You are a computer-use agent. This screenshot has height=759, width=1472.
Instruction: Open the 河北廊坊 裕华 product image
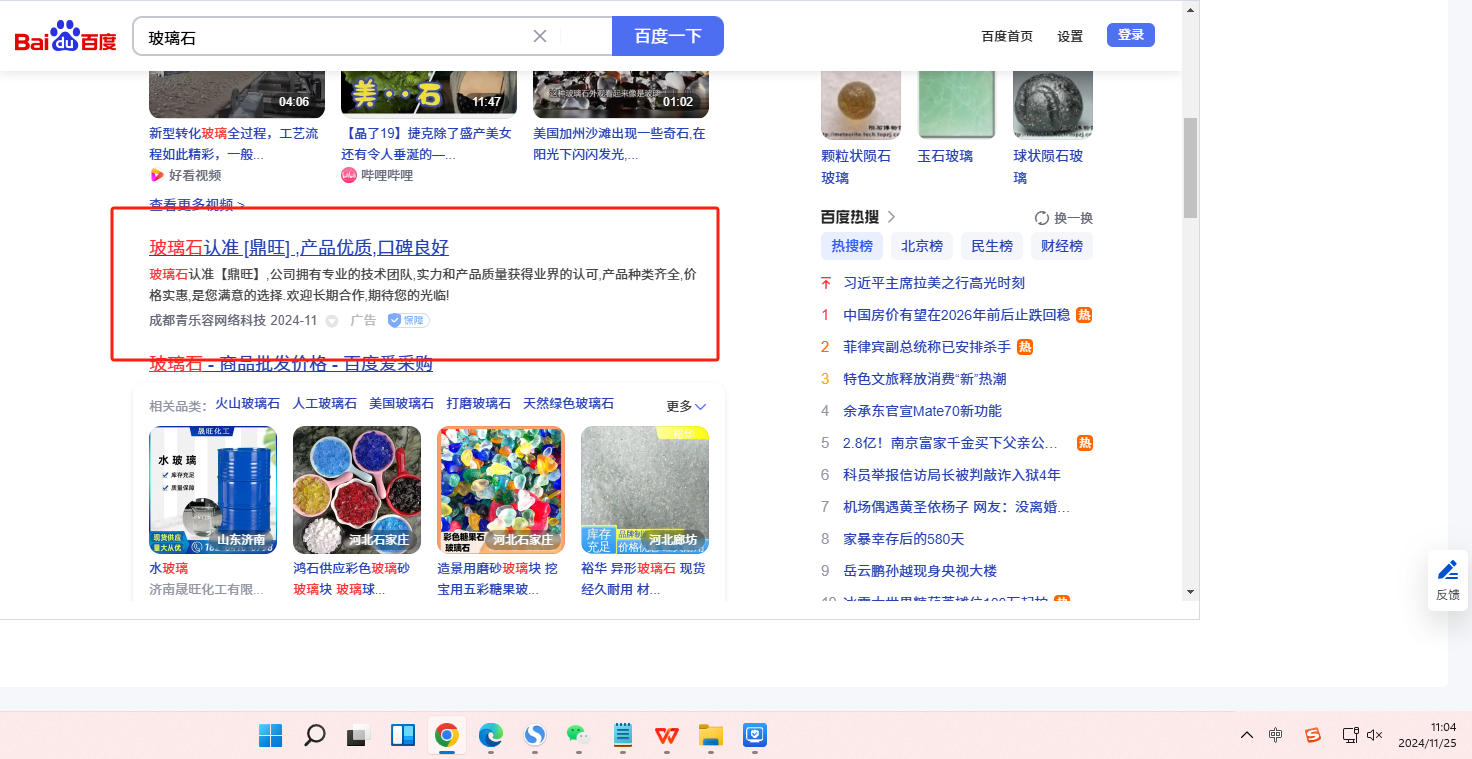coord(645,490)
